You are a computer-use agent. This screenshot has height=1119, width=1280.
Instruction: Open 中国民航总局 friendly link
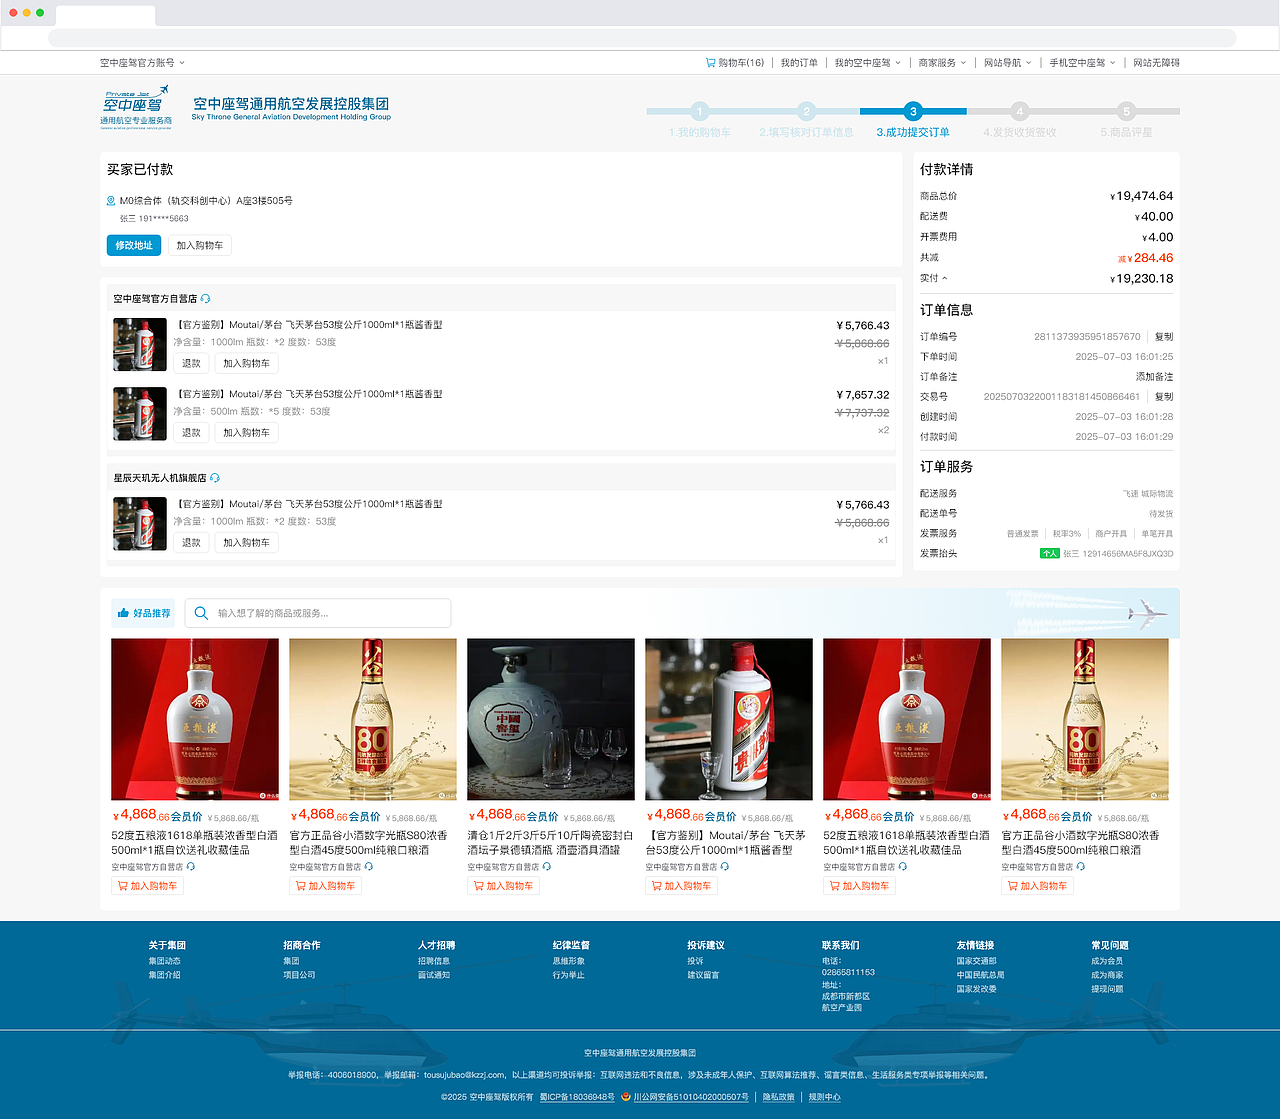tap(981, 975)
